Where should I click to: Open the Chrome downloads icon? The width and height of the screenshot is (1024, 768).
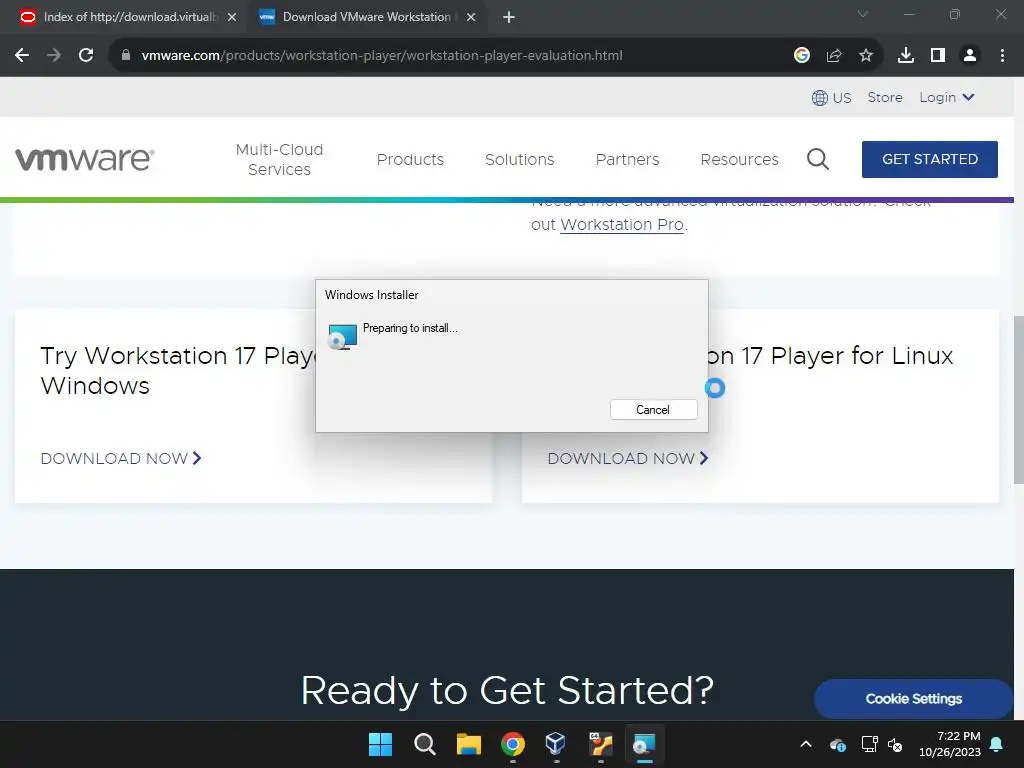click(905, 56)
